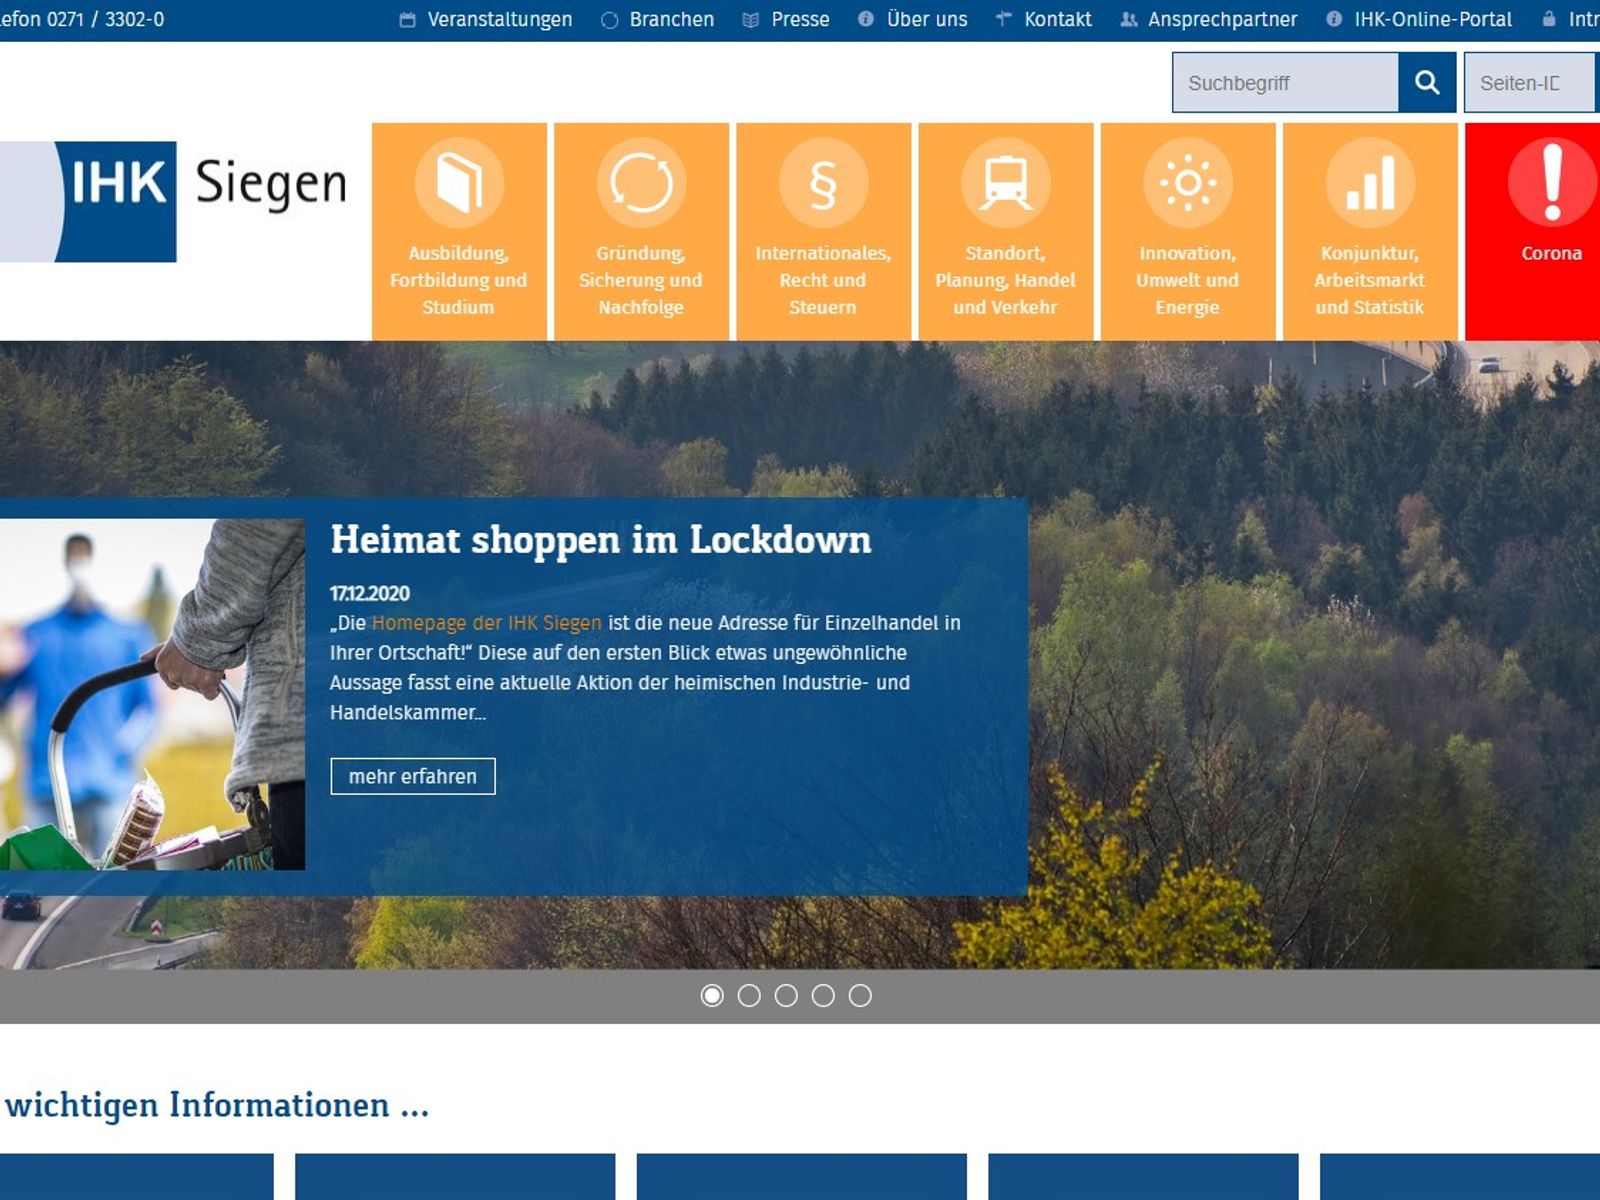The width and height of the screenshot is (1600, 1200).
Task: Open the Heimat shoppen im Lockdown headline
Action: [601, 540]
